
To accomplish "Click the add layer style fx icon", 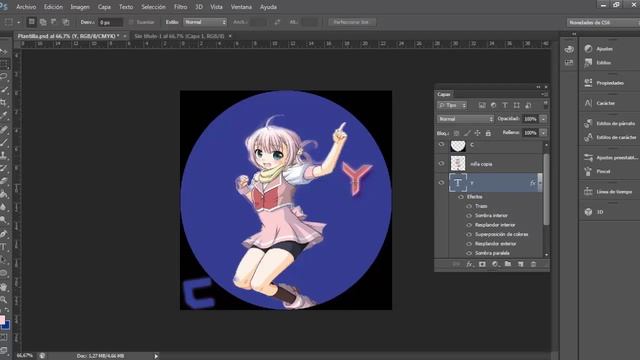I will point(469,264).
